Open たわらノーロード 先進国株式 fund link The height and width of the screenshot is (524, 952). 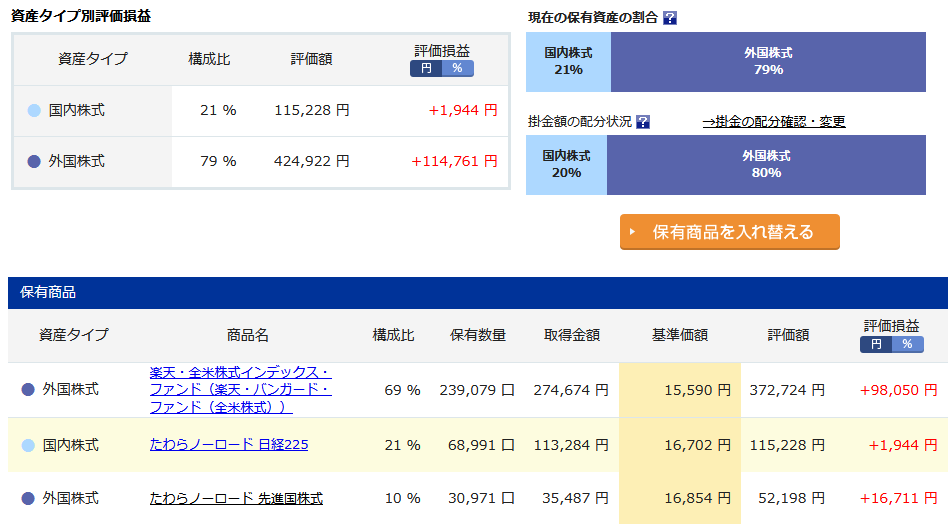point(236,498)
